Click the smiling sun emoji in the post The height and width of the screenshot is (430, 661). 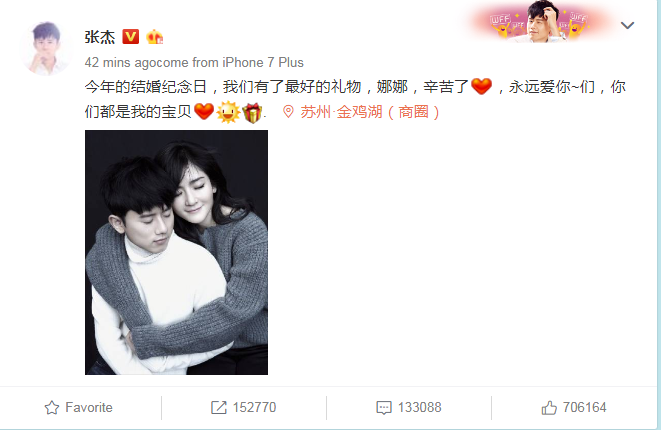pos(228,112)
